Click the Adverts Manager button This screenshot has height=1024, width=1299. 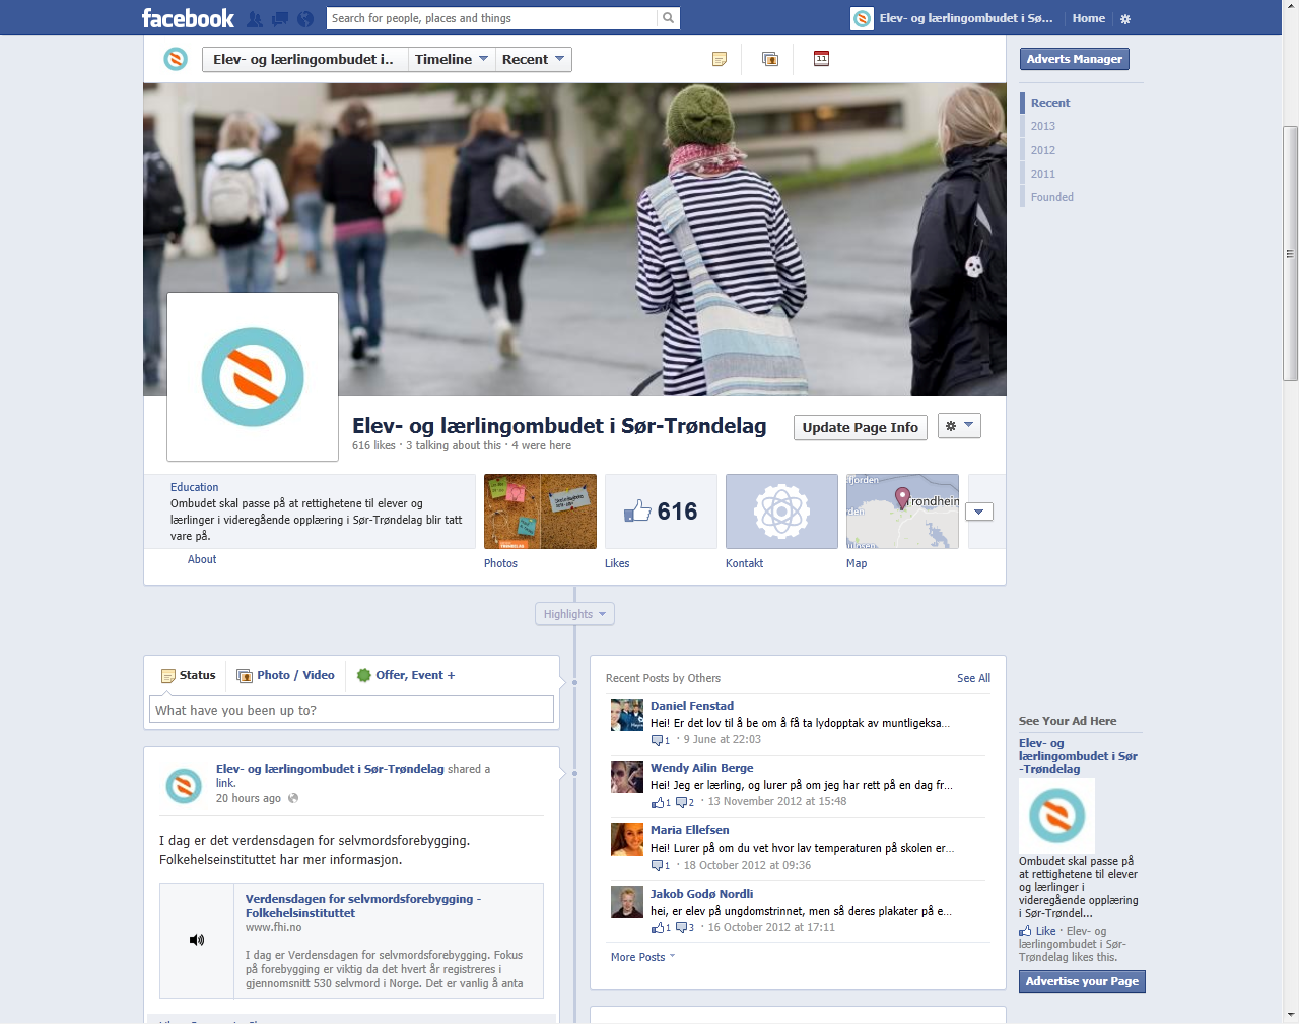point(1074,59)
